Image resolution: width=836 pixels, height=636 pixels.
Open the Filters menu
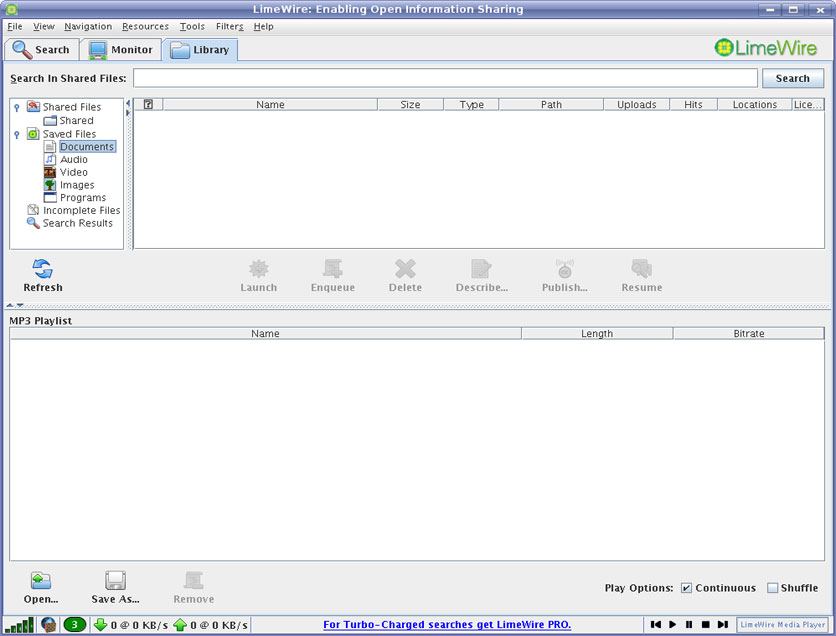229,26
